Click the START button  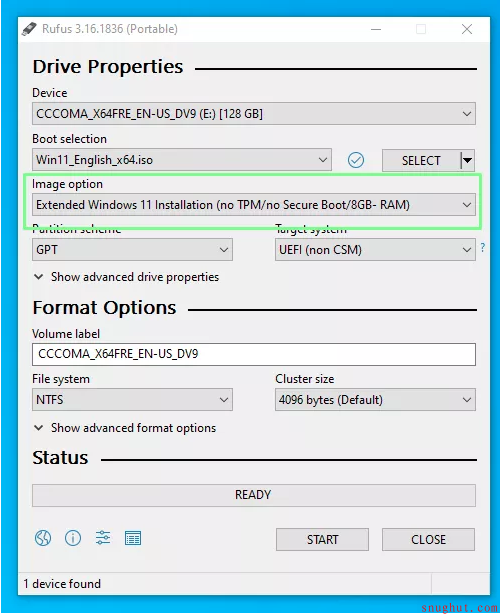322,539
